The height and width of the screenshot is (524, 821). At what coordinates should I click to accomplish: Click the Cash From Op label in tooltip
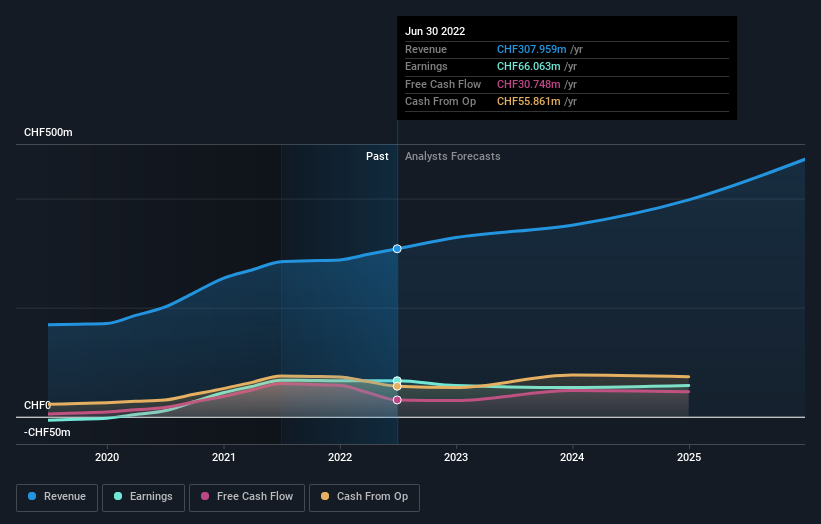pos(440,102)
